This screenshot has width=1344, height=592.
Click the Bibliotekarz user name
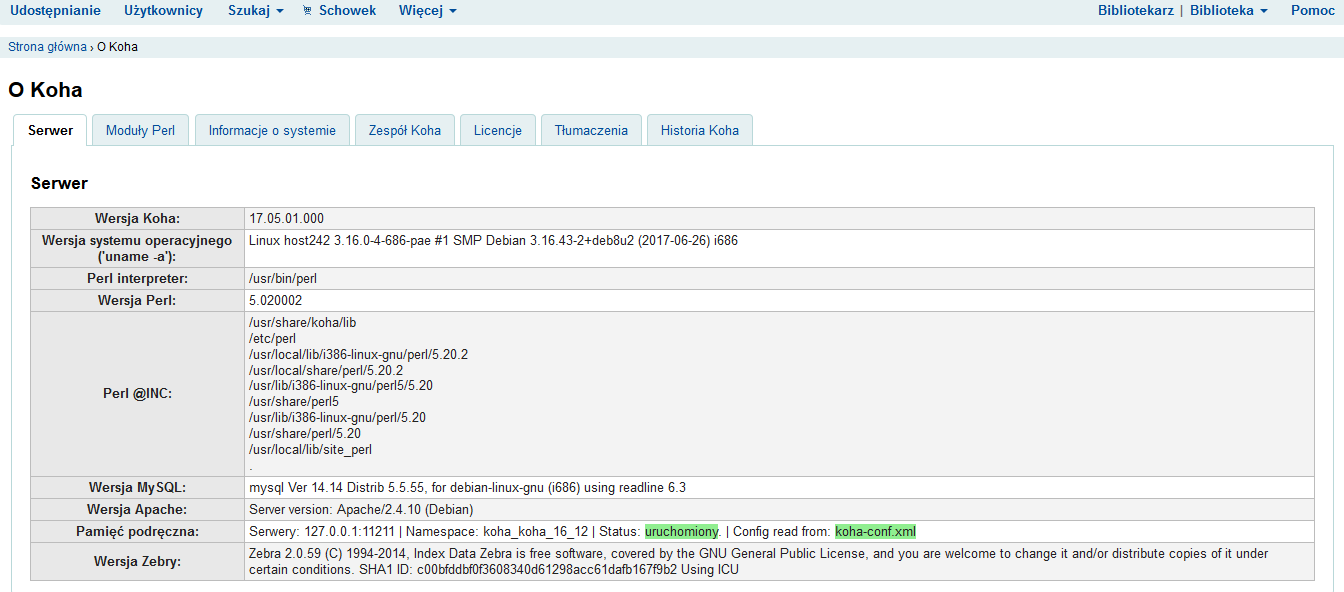click(x=1135, y=11)
